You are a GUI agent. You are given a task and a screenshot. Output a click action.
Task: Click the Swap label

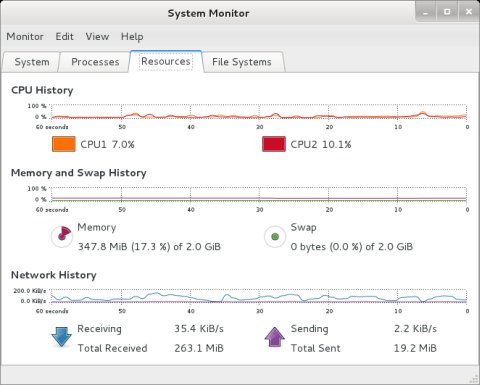click(303, 227)
